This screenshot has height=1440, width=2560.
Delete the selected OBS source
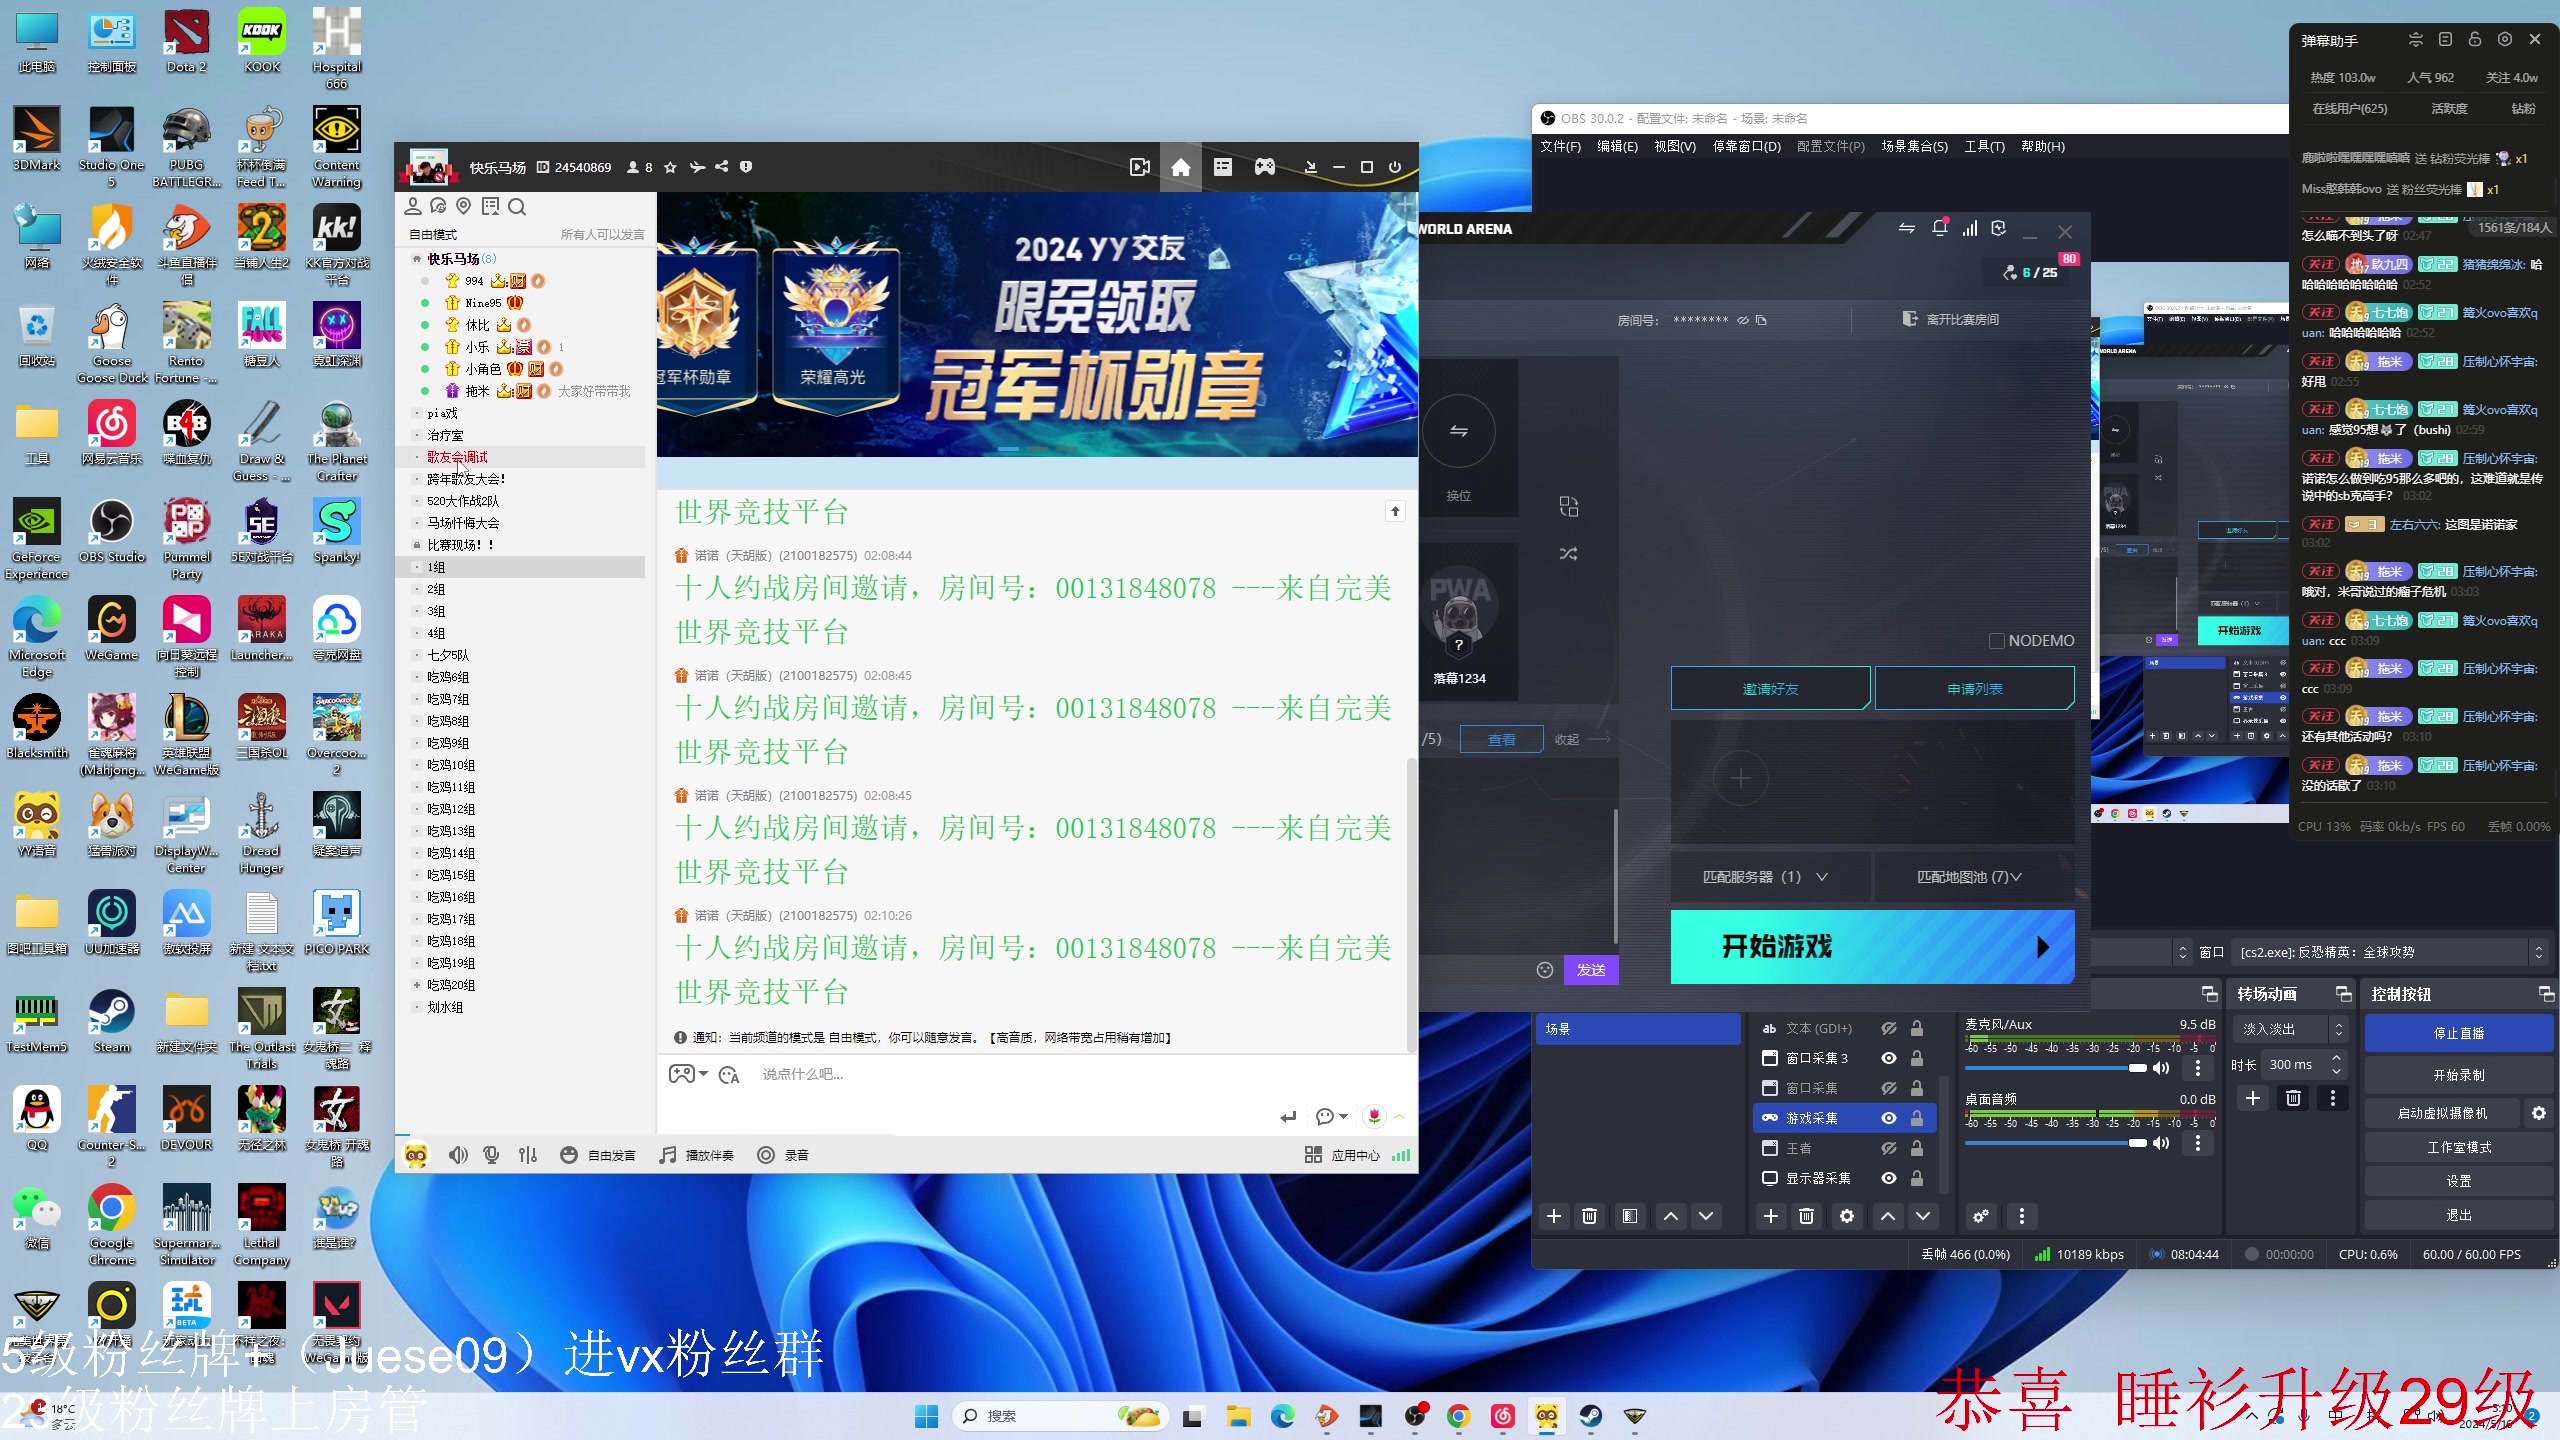[1806, 1216]
